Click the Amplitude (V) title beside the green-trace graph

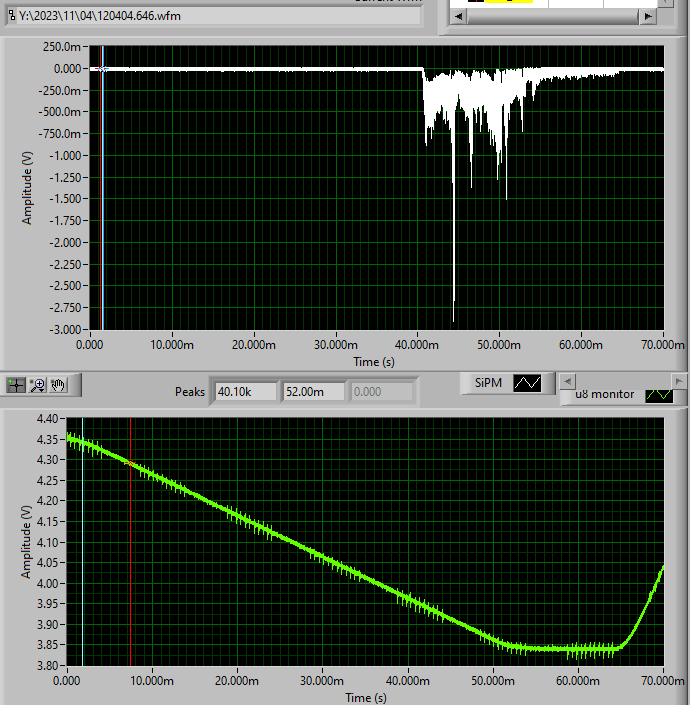tap(27, 542)
